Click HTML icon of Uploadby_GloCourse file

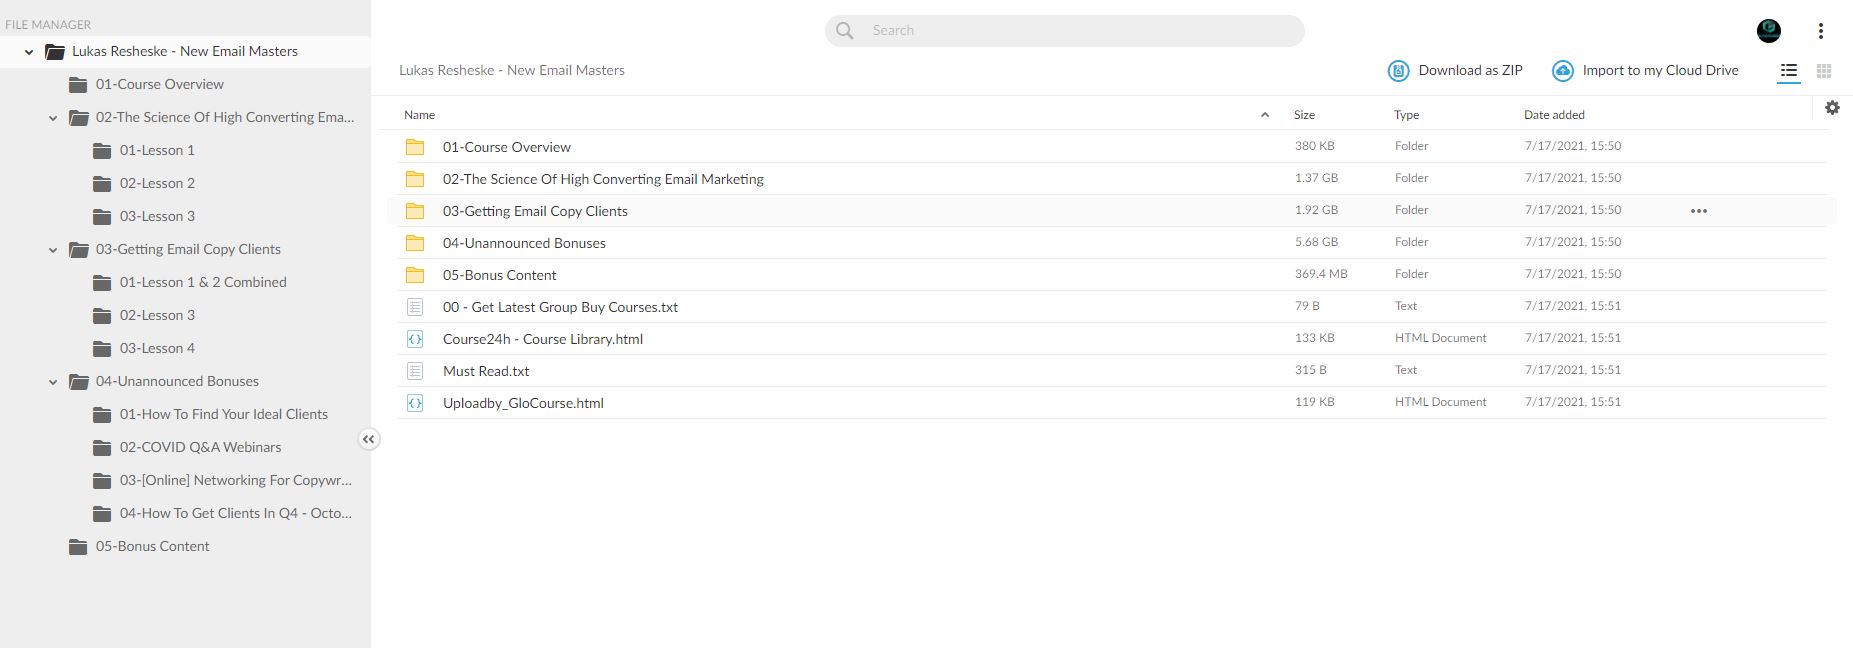(x=415, y=403)
